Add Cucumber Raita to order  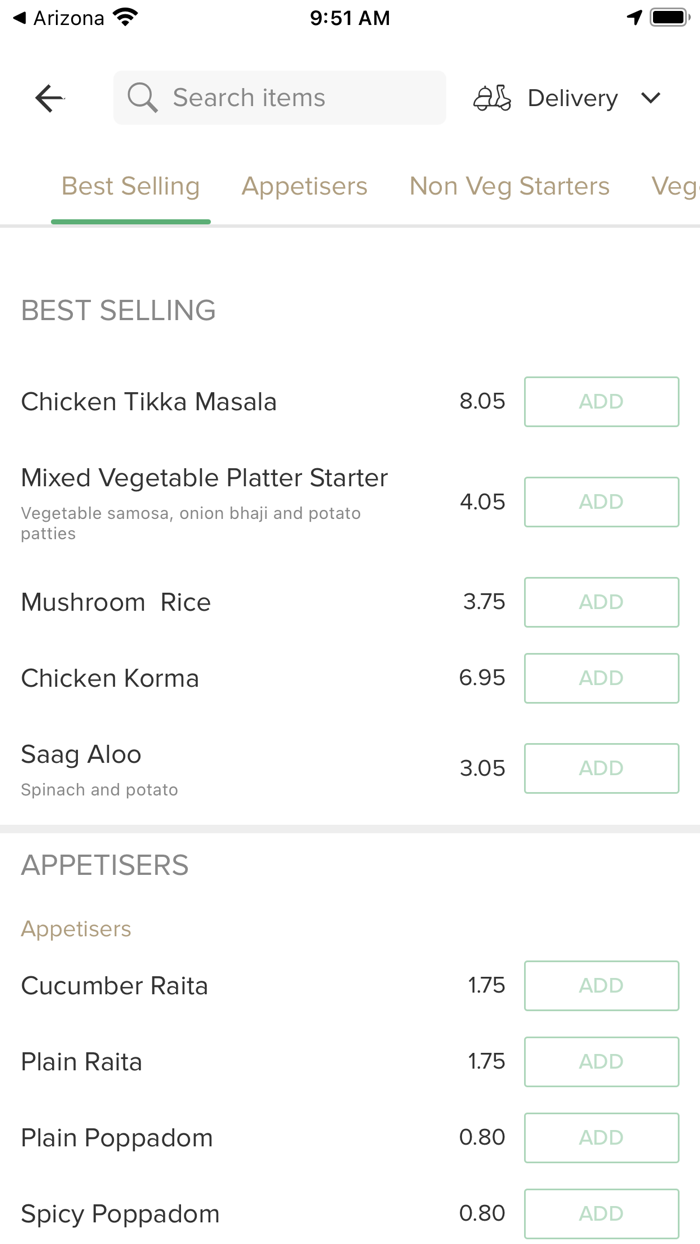tap(601, 986)
